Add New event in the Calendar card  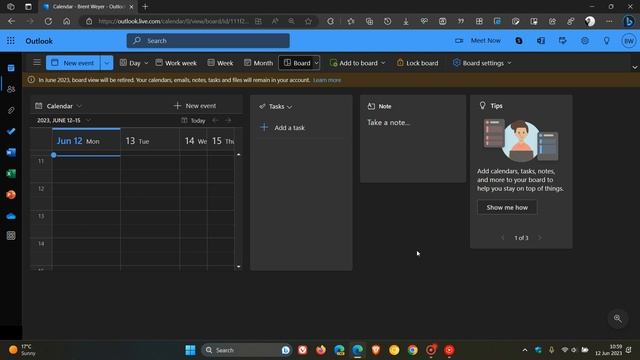195,106
